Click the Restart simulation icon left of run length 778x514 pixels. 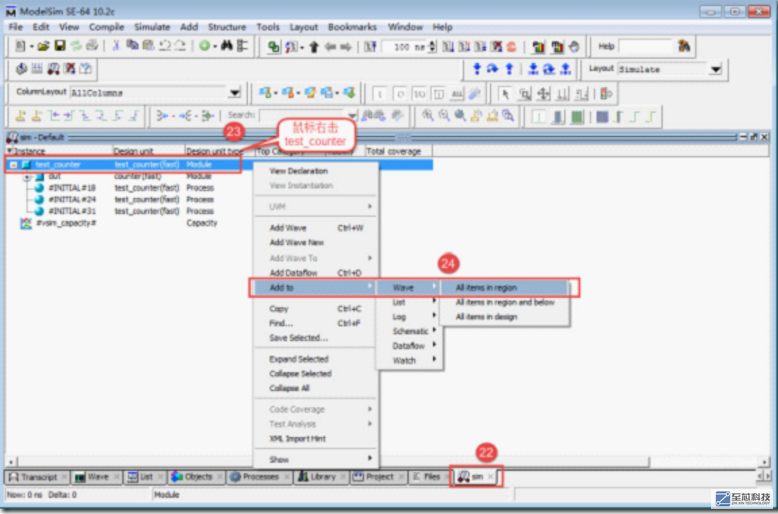tap(370, 47)
